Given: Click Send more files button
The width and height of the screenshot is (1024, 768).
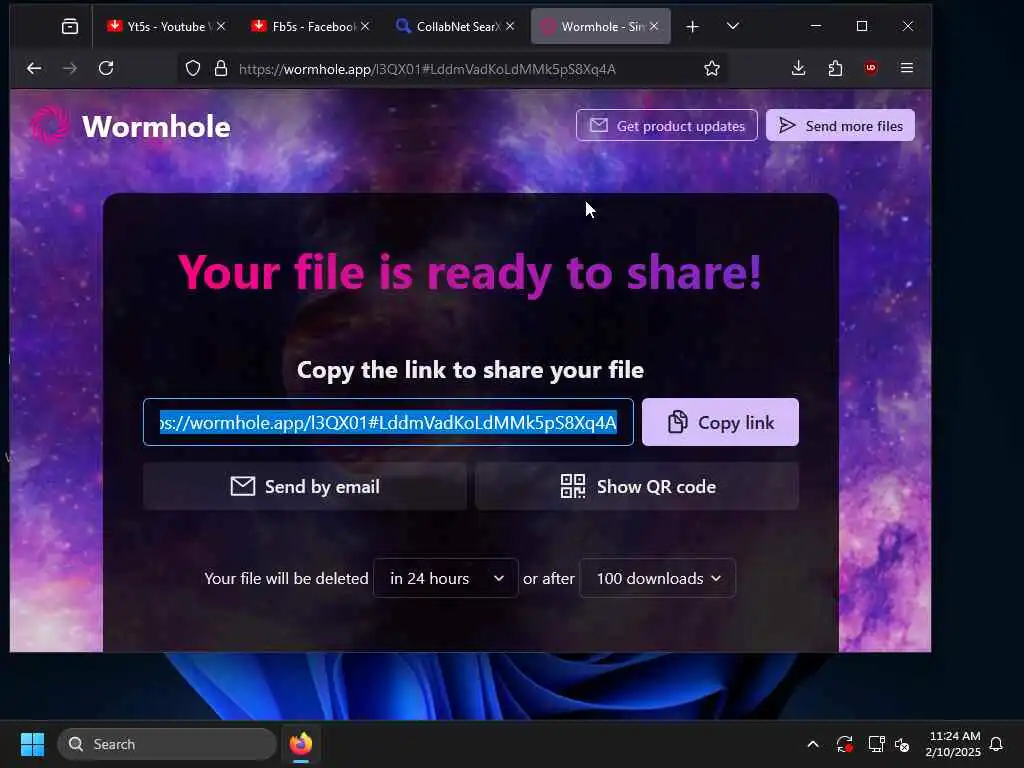Looking at the screenshot, I should (x=840, y=125).
